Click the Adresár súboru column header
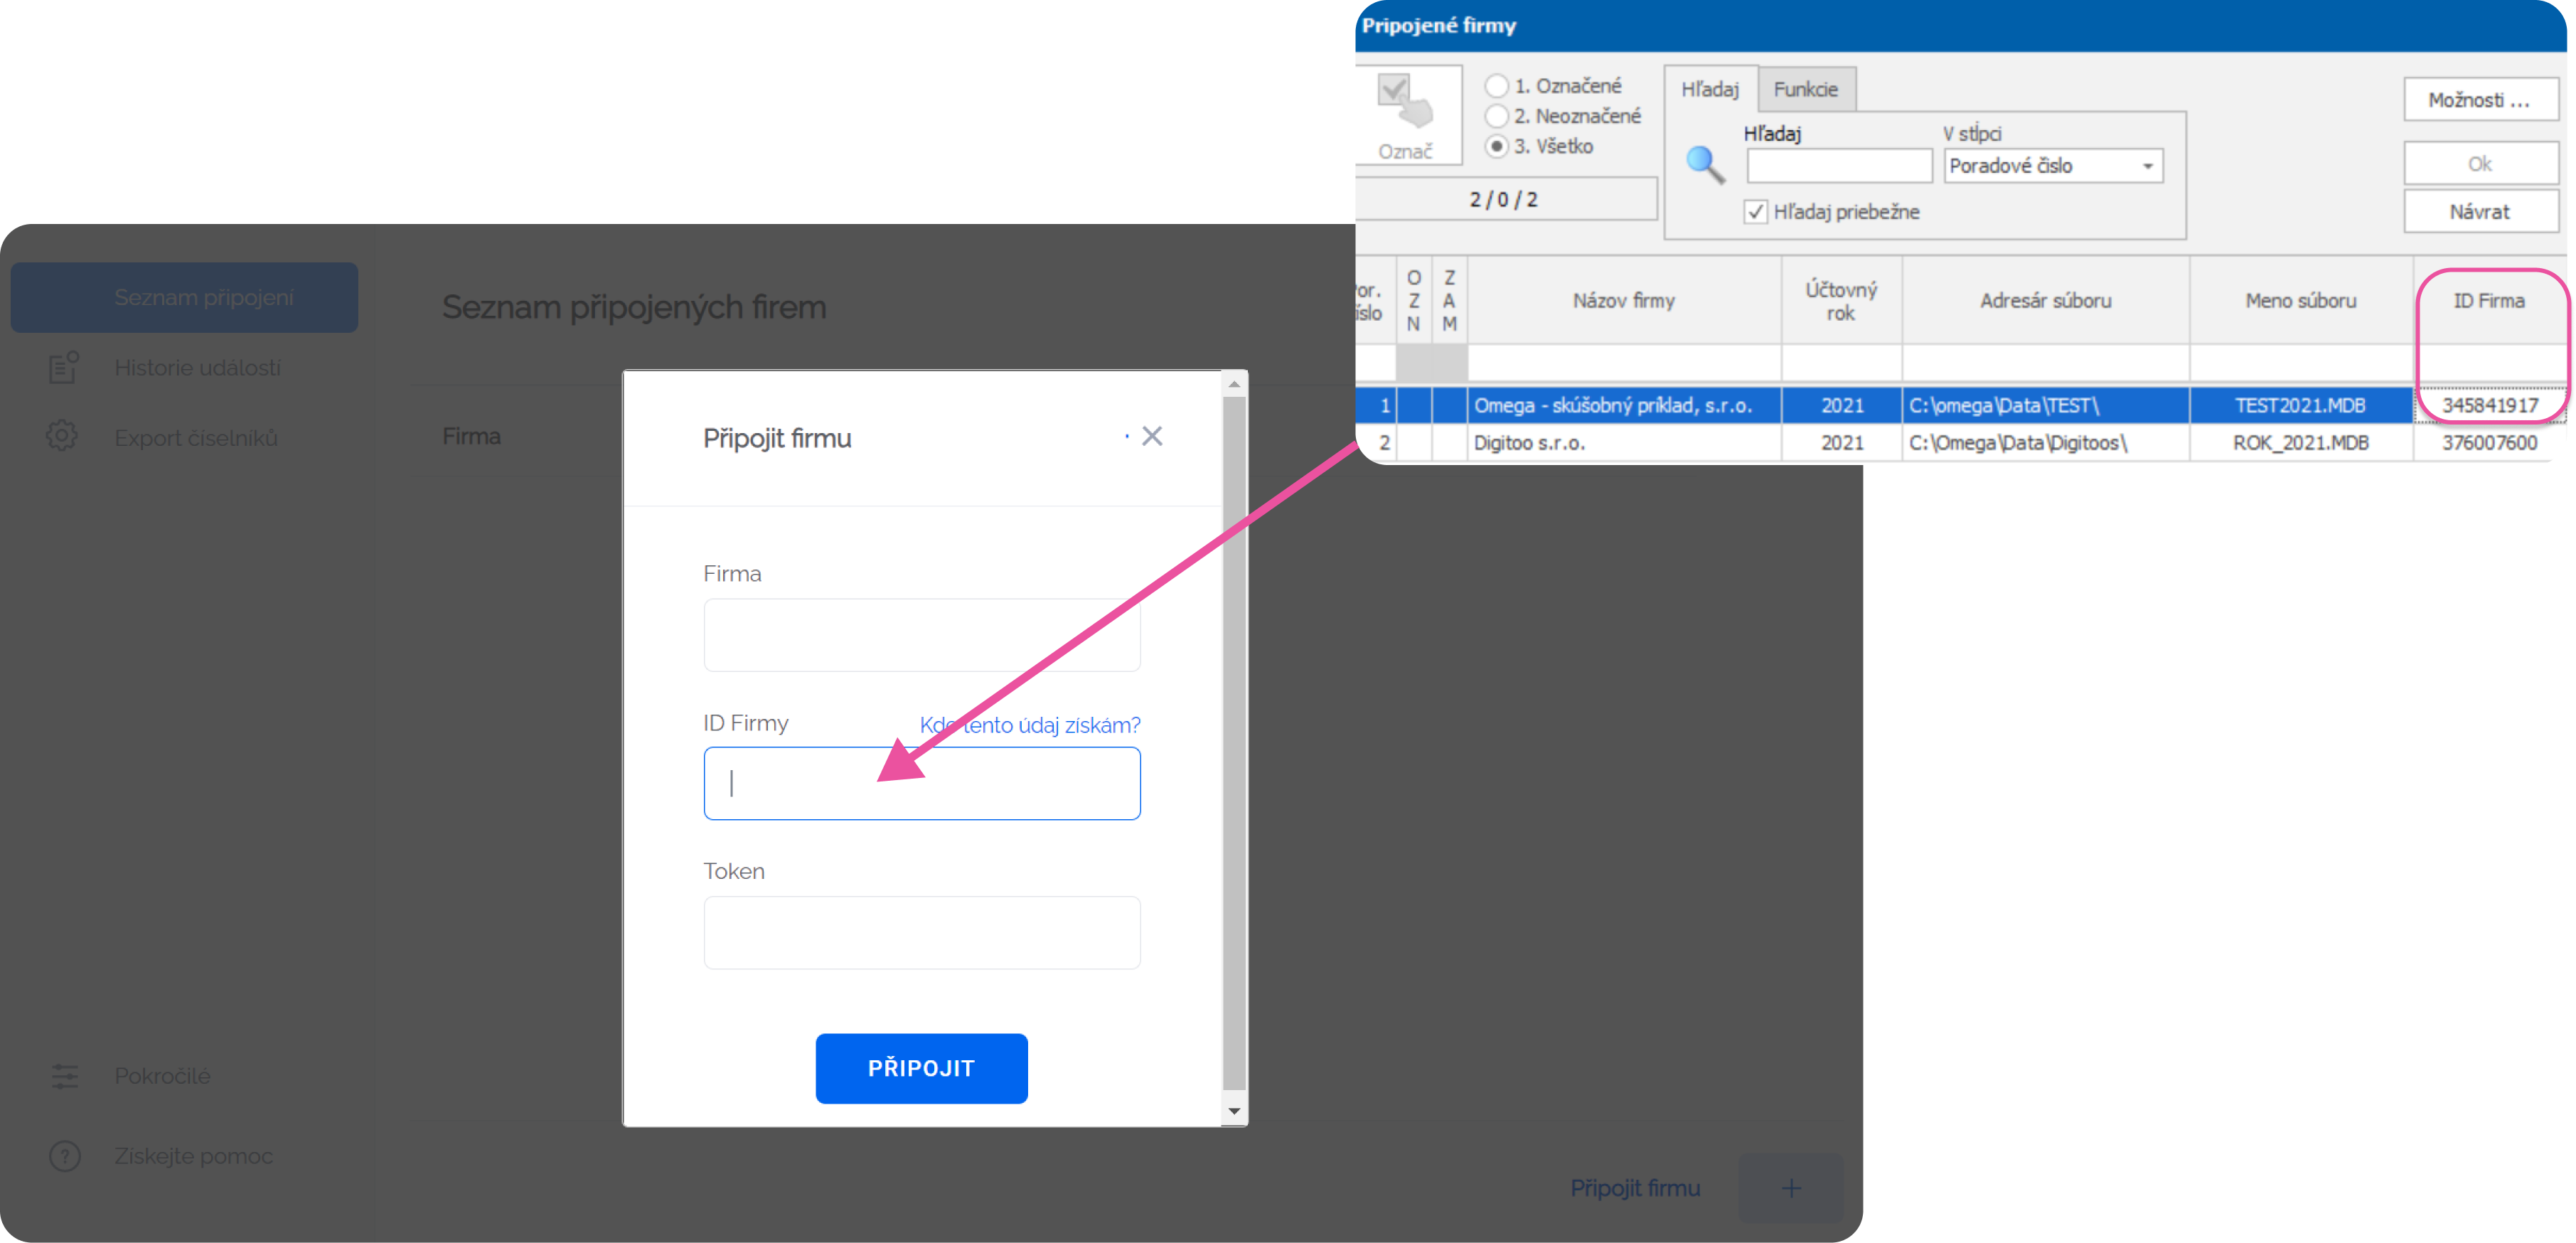Screen dimensions: 2576x1243 (2045, 300)
